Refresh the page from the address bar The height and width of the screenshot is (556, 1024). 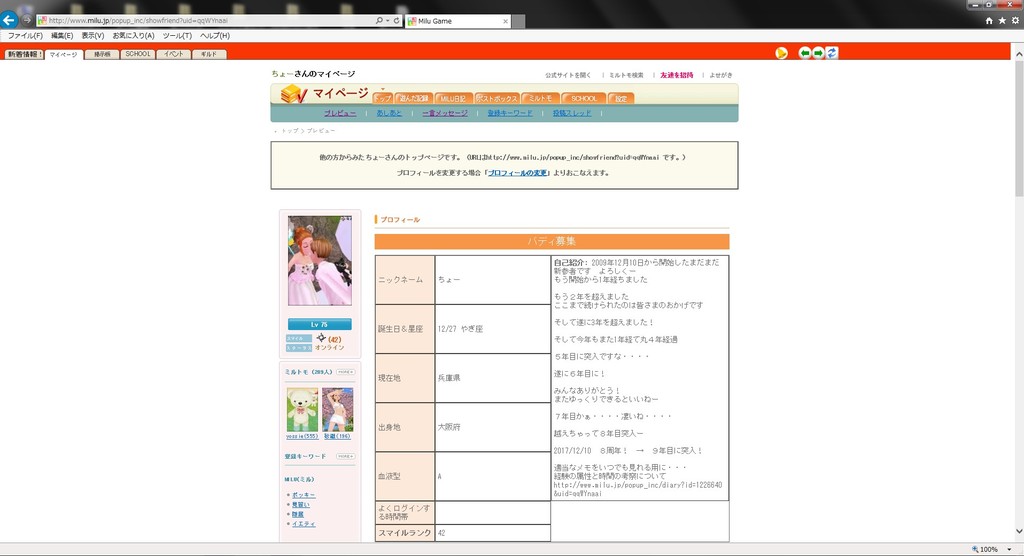(396, 20)
